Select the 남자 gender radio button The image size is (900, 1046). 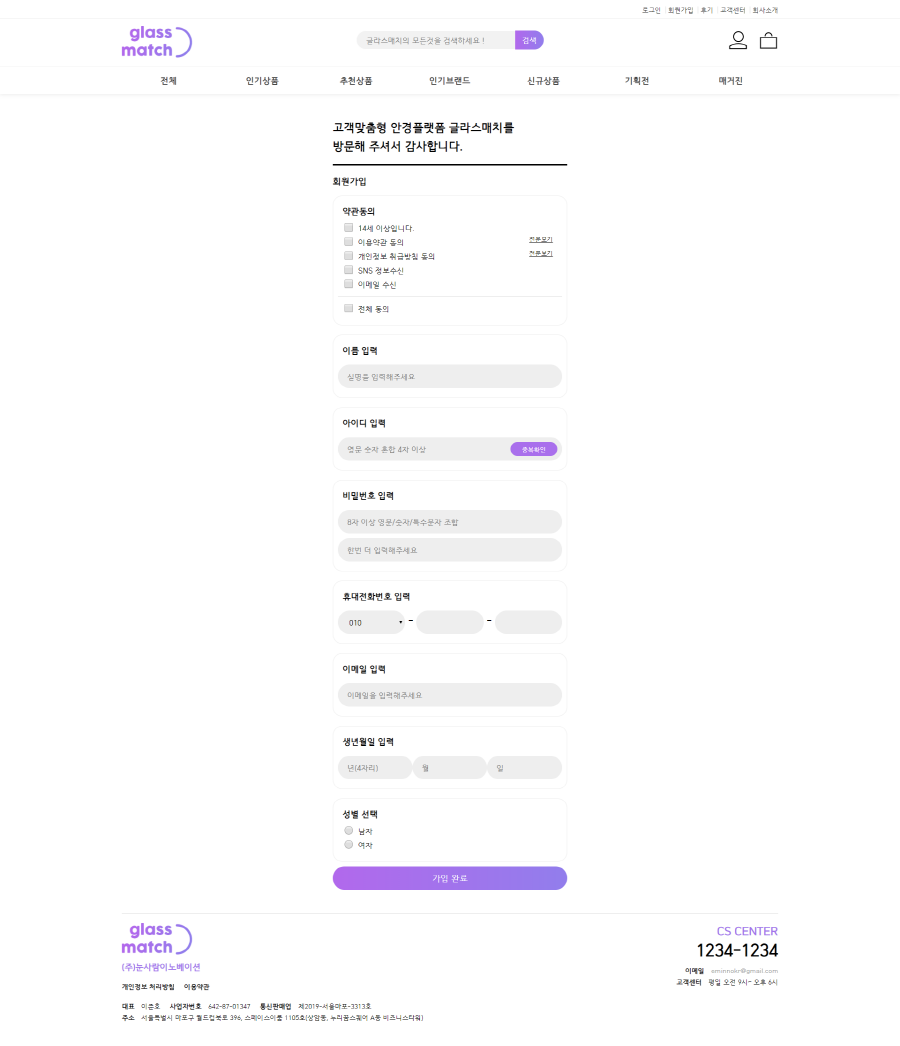tap(349, 830)
